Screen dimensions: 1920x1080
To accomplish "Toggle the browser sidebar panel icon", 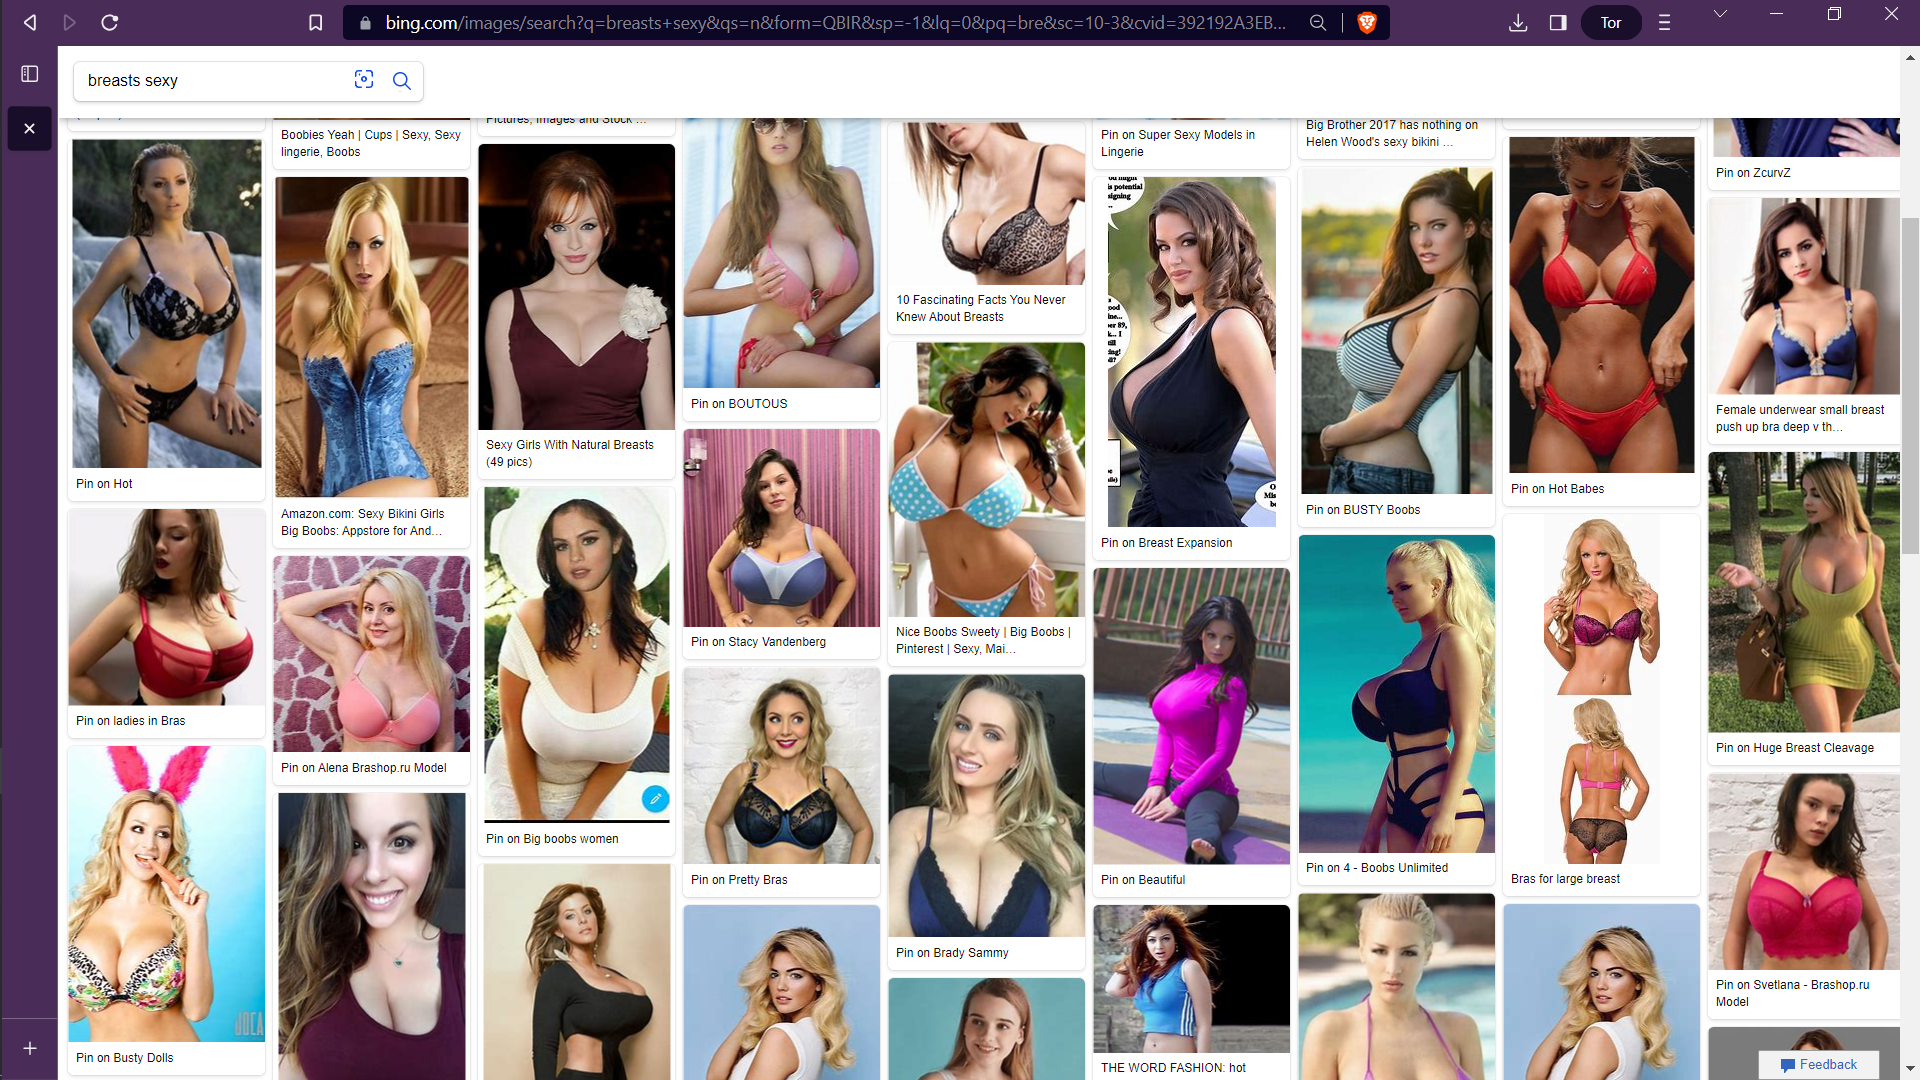I will point(1558,22).
